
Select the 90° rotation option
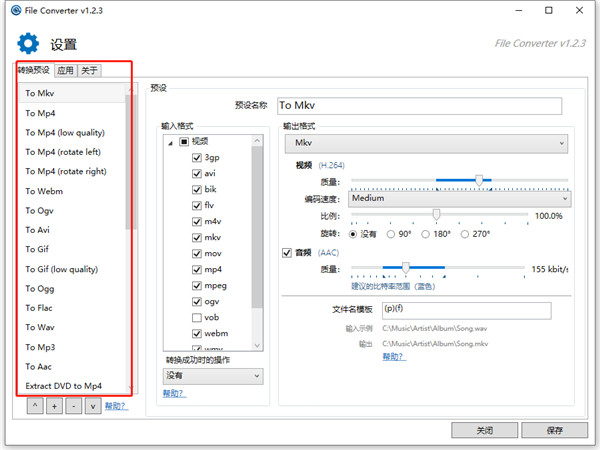(x=391, y=234)
